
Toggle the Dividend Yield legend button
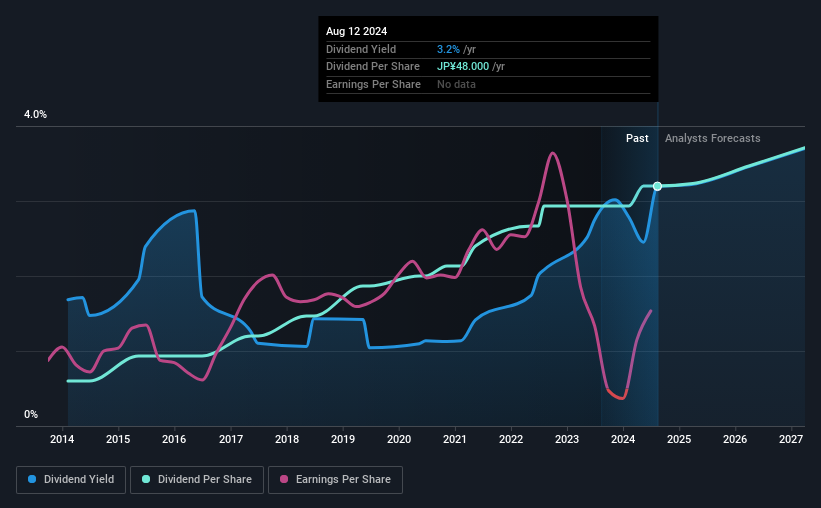click(x=71, y=480)
